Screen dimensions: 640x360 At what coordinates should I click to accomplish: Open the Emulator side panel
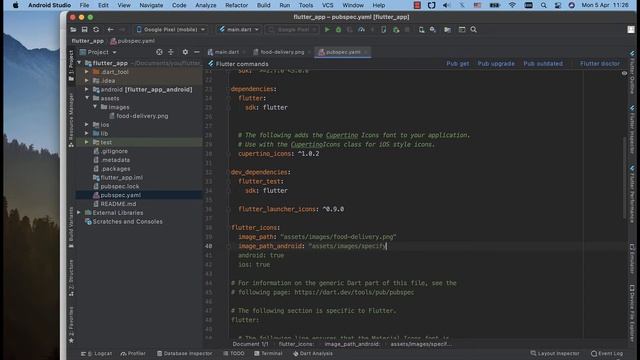(x=632, y=259)
